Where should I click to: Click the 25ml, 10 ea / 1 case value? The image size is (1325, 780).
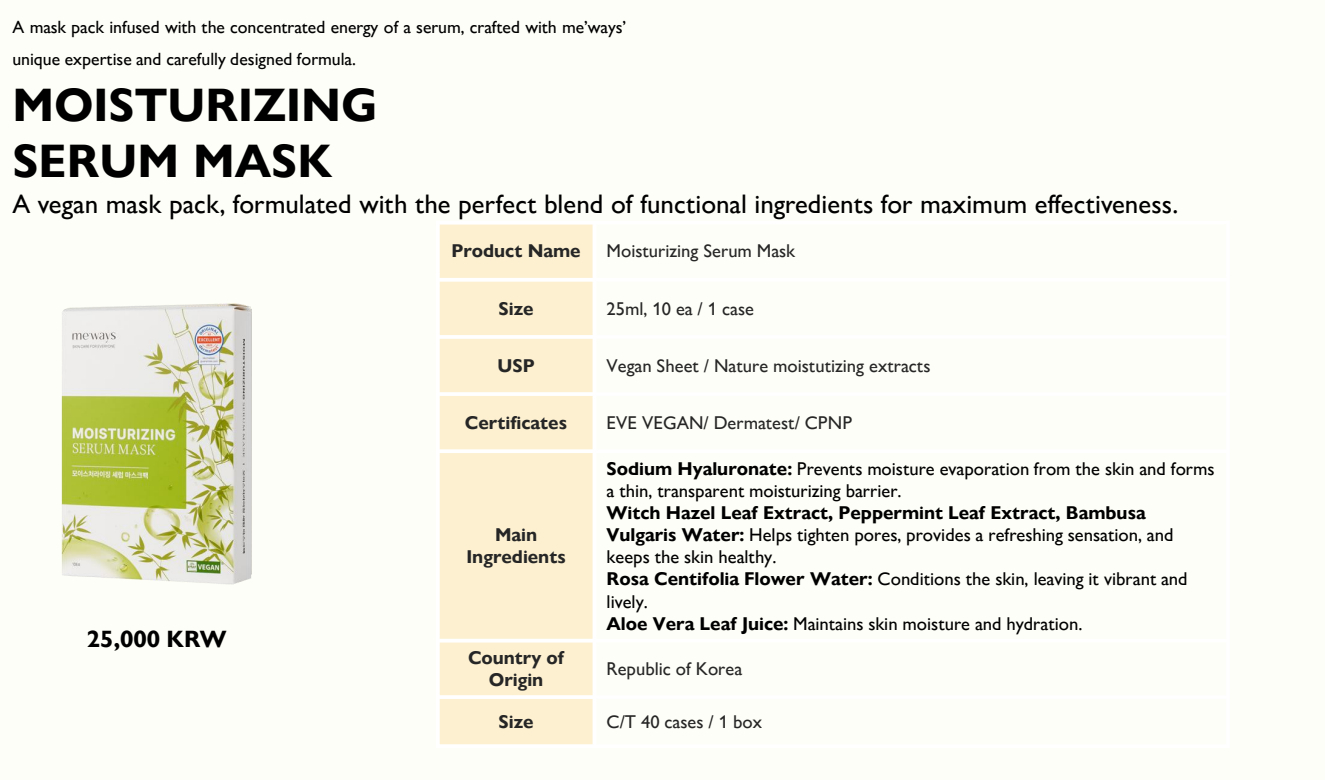click(x=680, y=310)
